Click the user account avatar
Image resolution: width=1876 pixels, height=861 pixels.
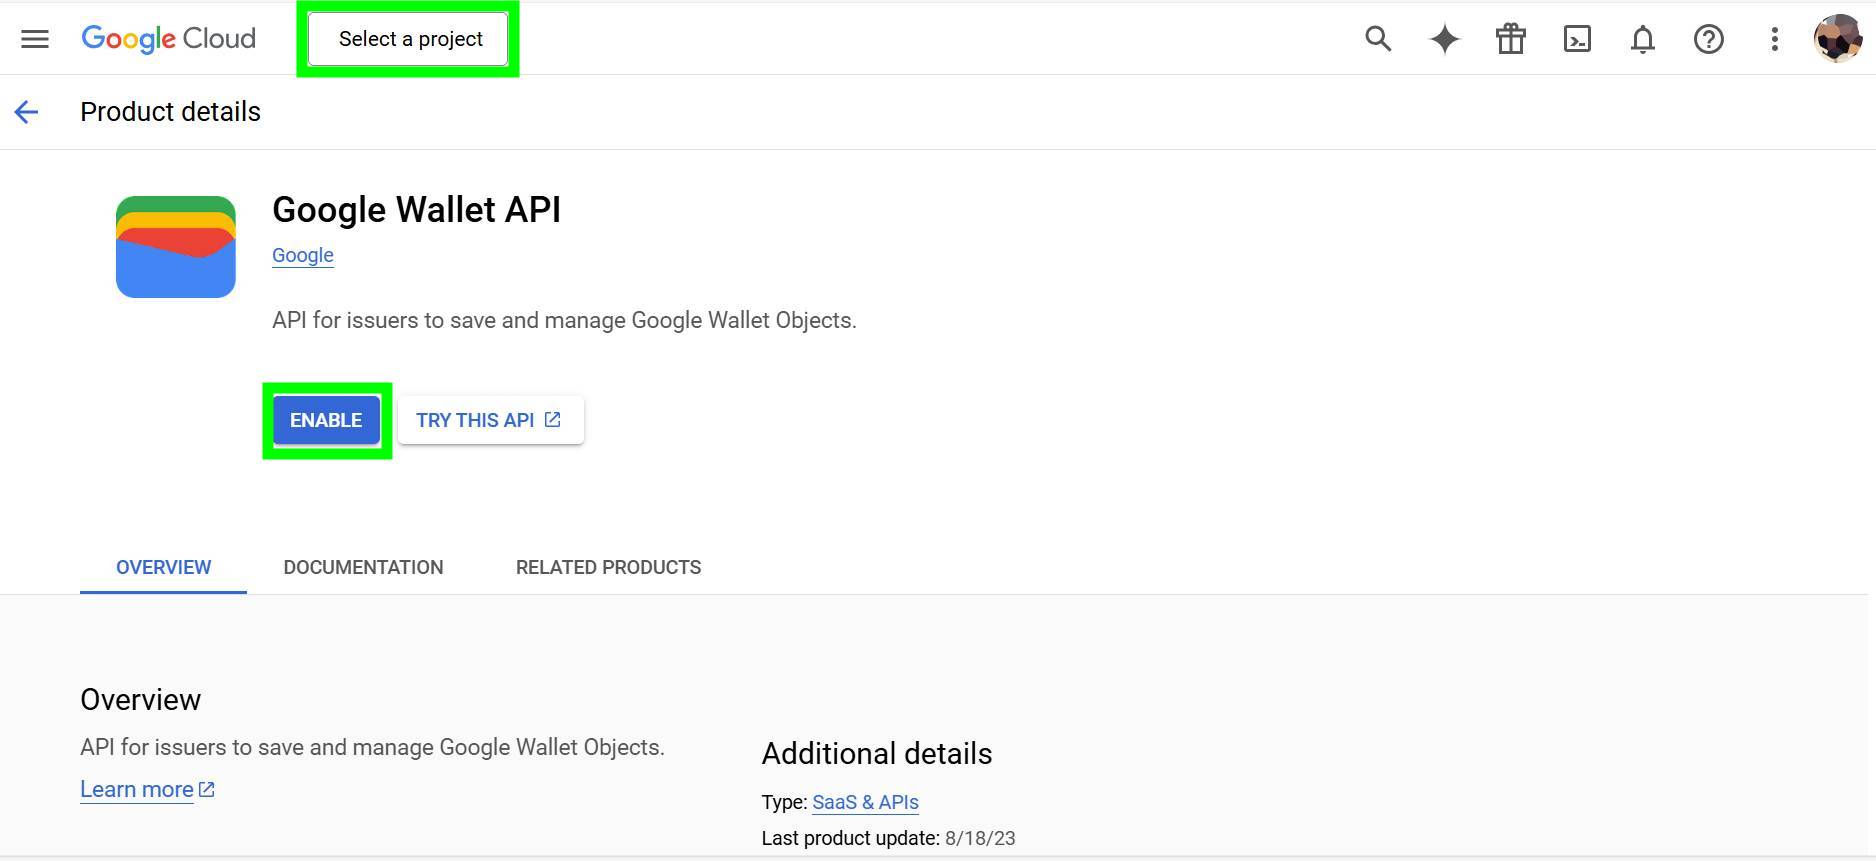[1838, 39]
